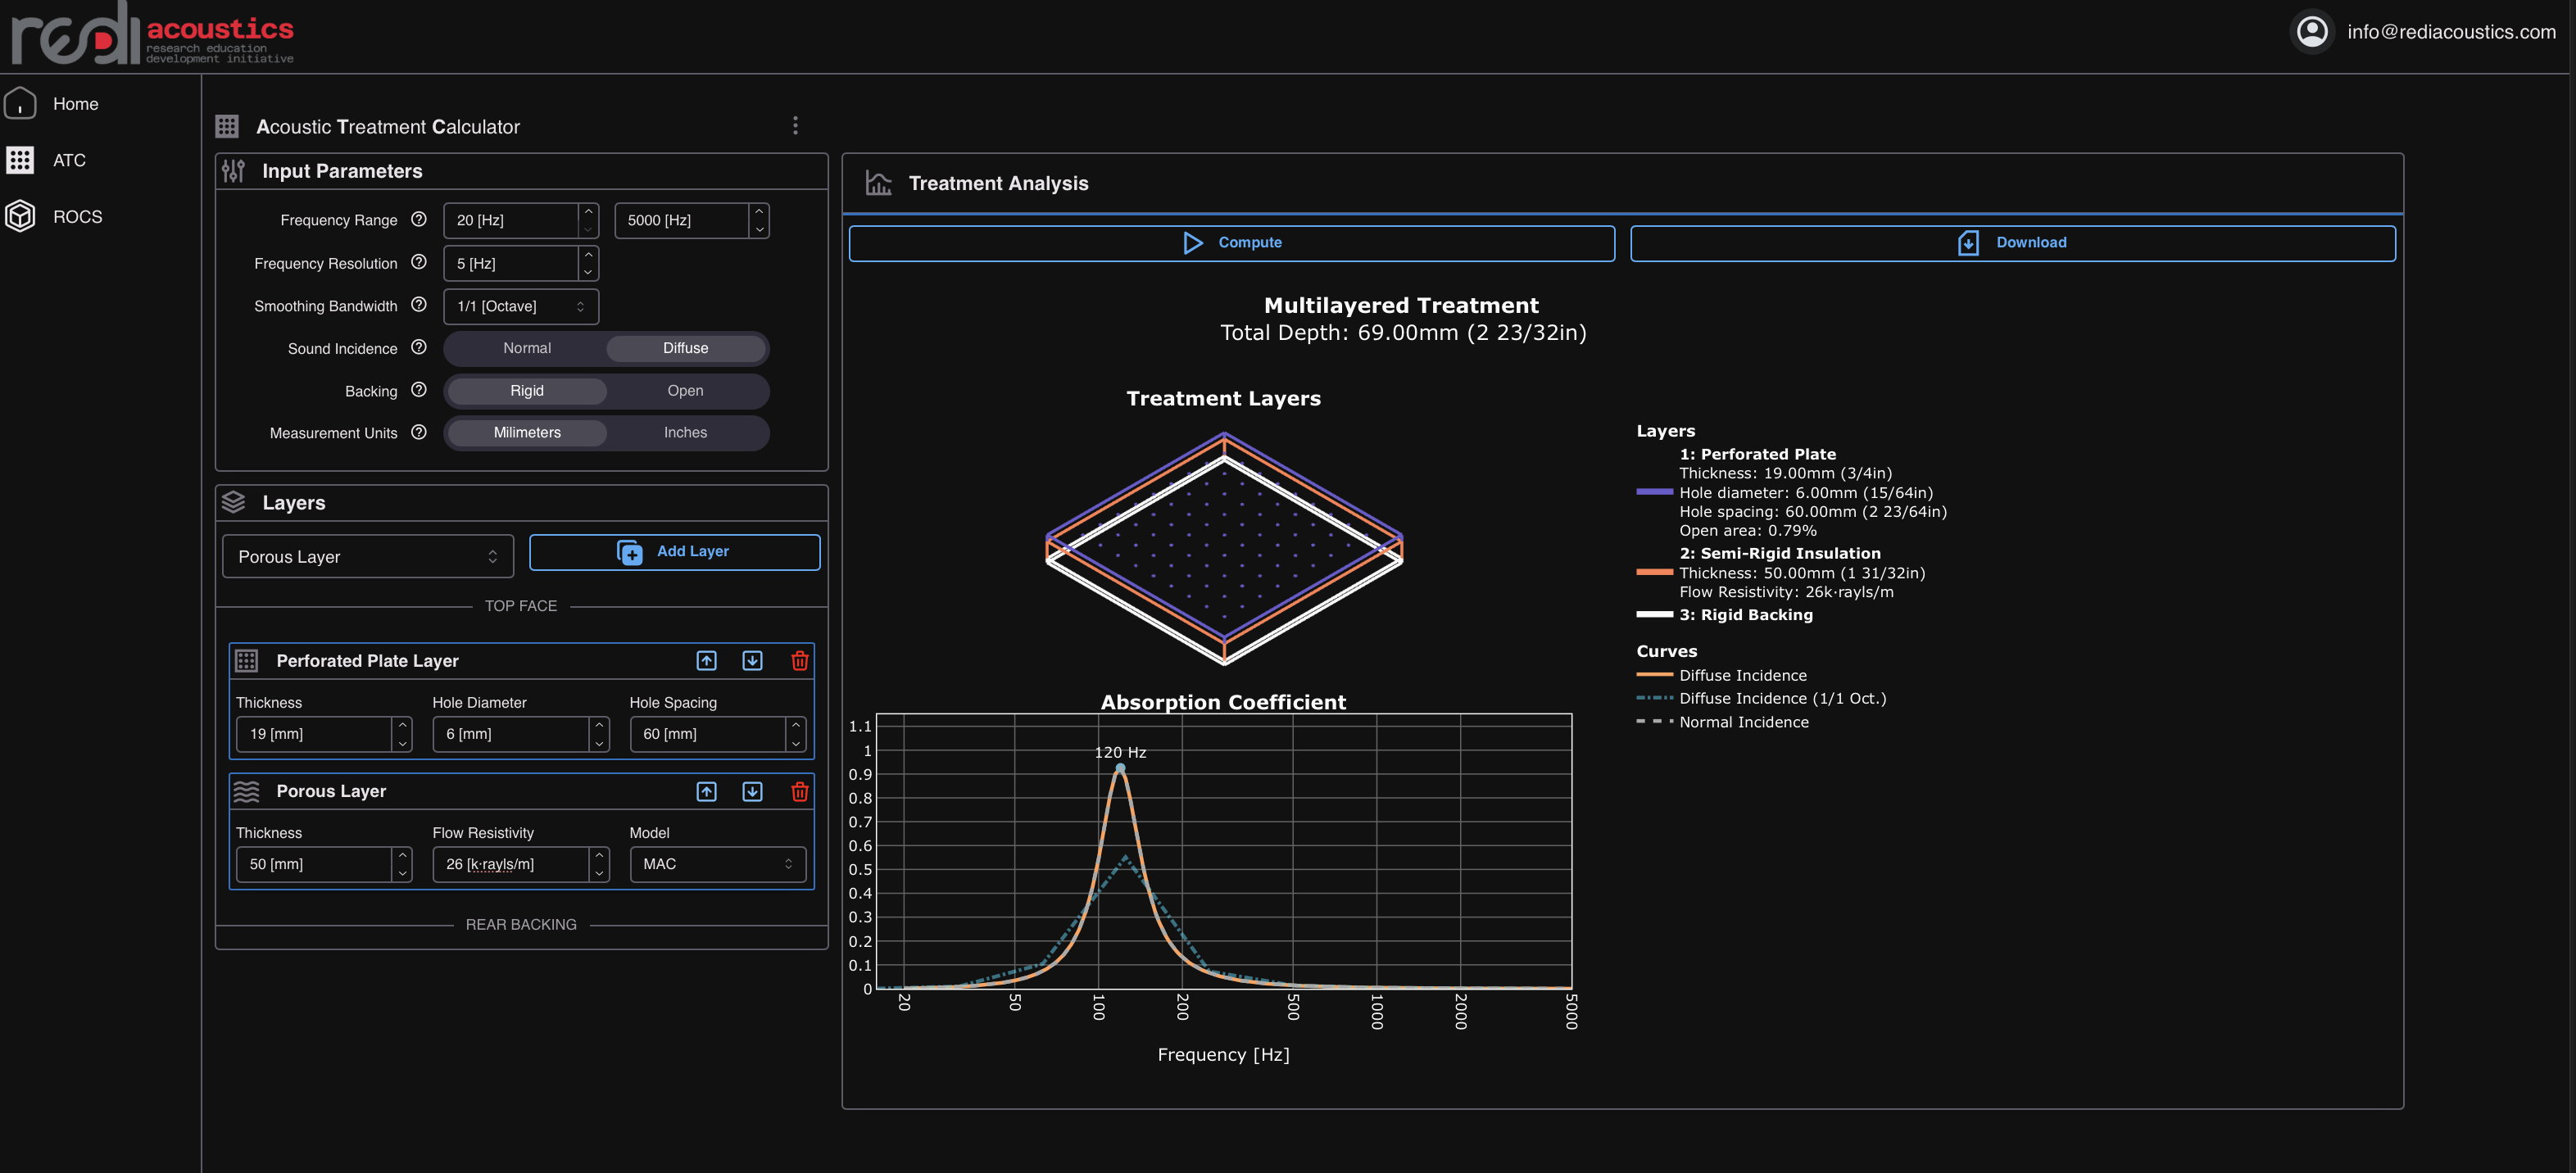Click the trash icon on the Porous Layer
Screen dimensions: 2576x1173
tap(799, 791)
